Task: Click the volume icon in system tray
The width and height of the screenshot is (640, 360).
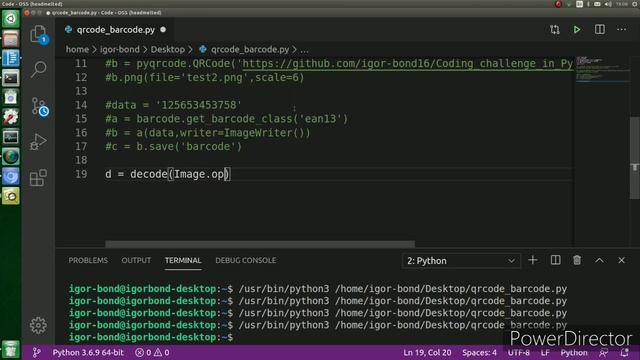Action: pyautogui.click(x=608, y=4)
